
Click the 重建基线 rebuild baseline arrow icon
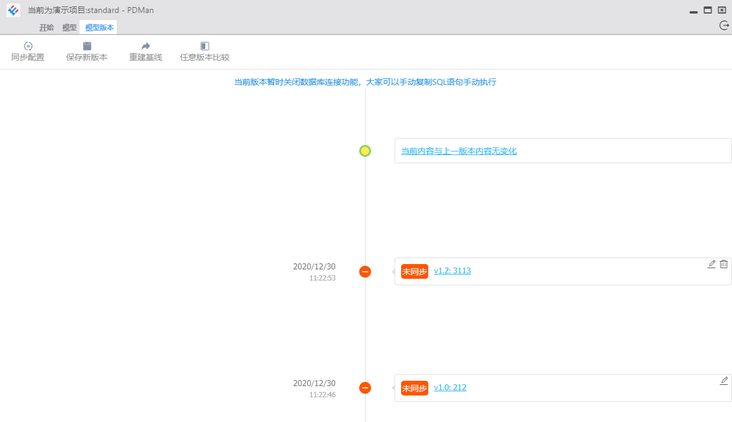[146, 46]
